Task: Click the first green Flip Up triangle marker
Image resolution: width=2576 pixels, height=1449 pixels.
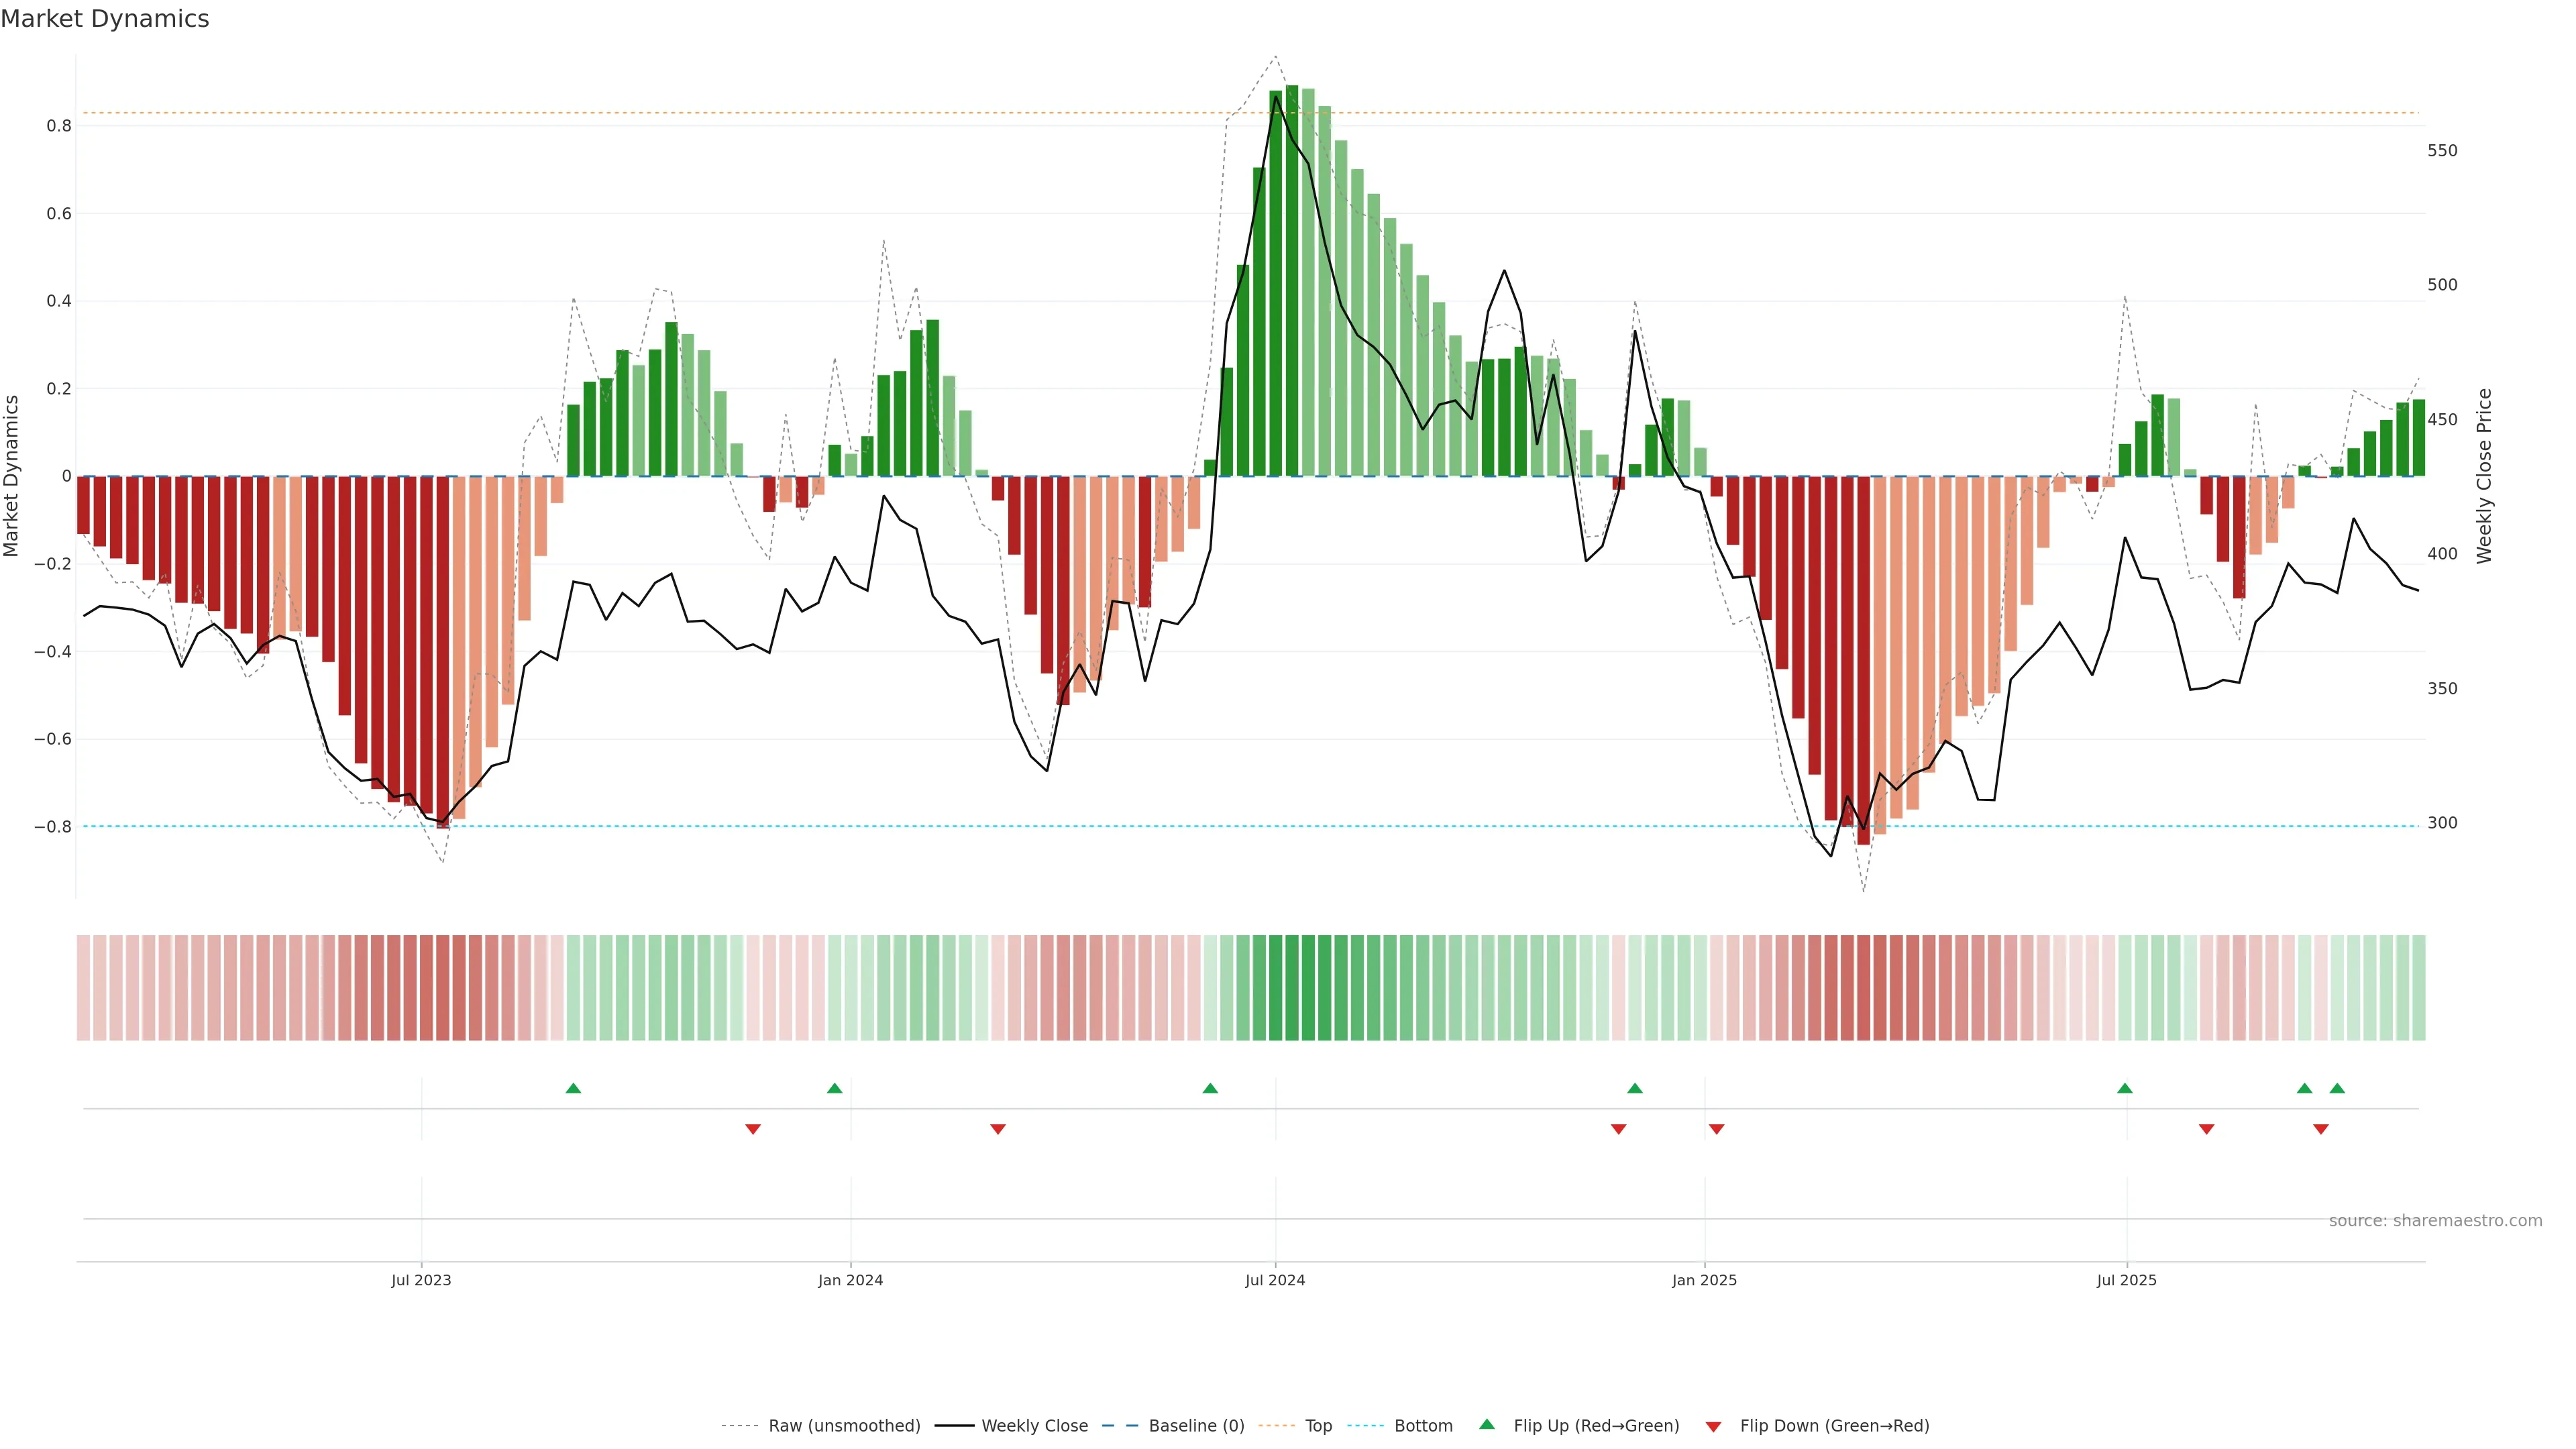Action: (573, 1088)
